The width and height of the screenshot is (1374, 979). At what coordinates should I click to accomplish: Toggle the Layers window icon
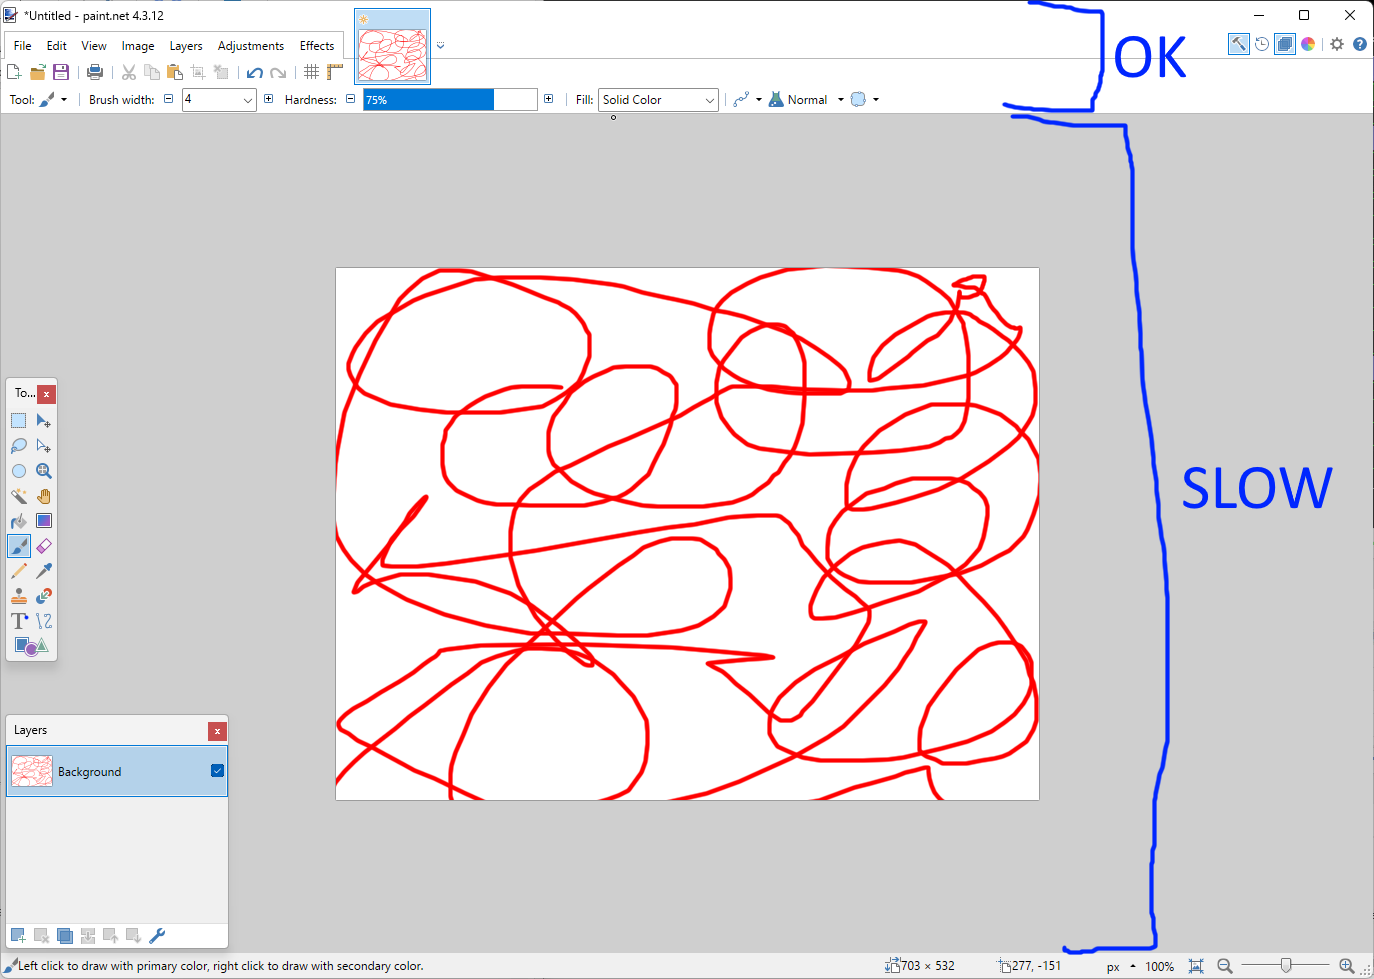[x=1285, y=44]
